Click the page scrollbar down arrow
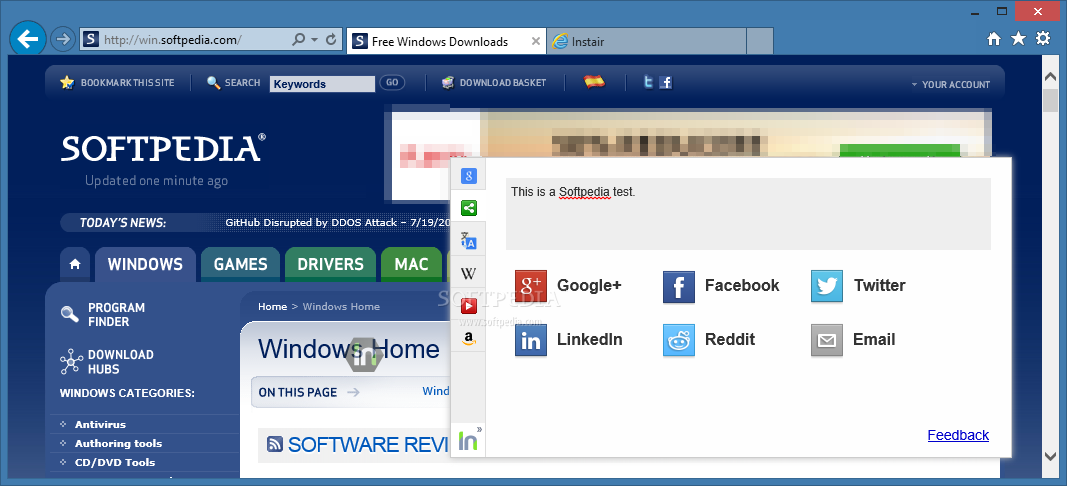Screen dimensions: 1067x486 (x=1050, y=455)
